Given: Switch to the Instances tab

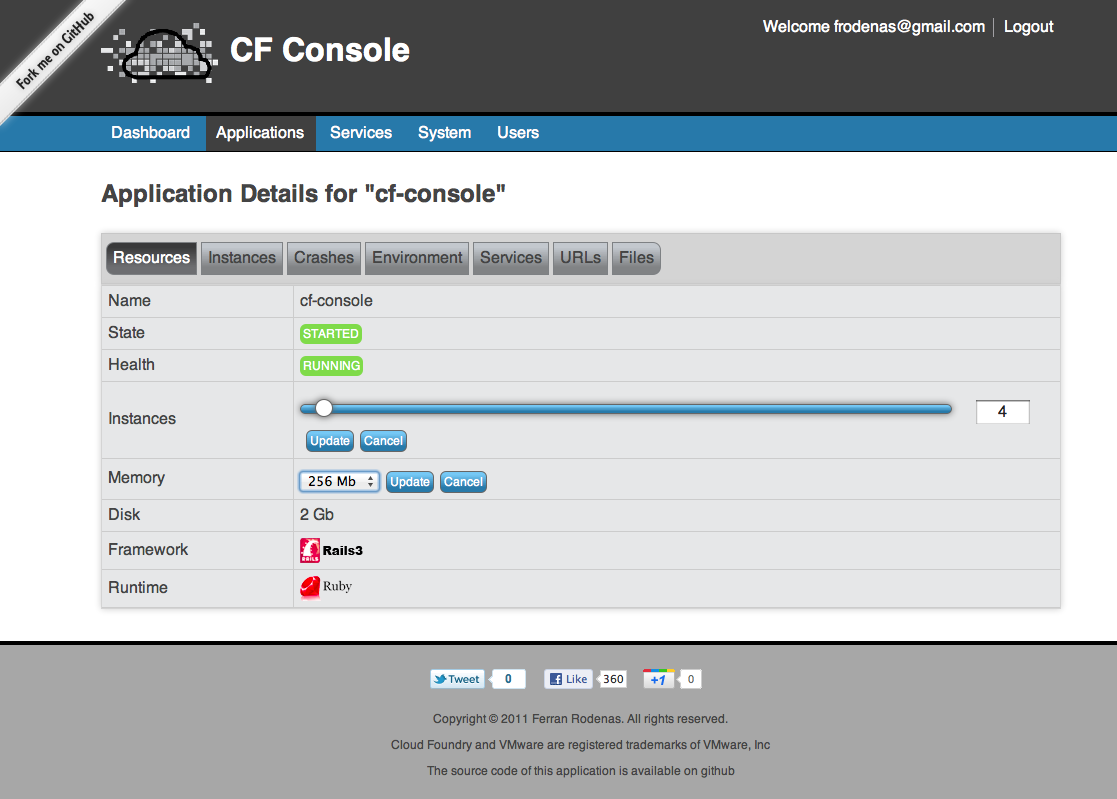Looking at the screenshot, I should (242, 258).
